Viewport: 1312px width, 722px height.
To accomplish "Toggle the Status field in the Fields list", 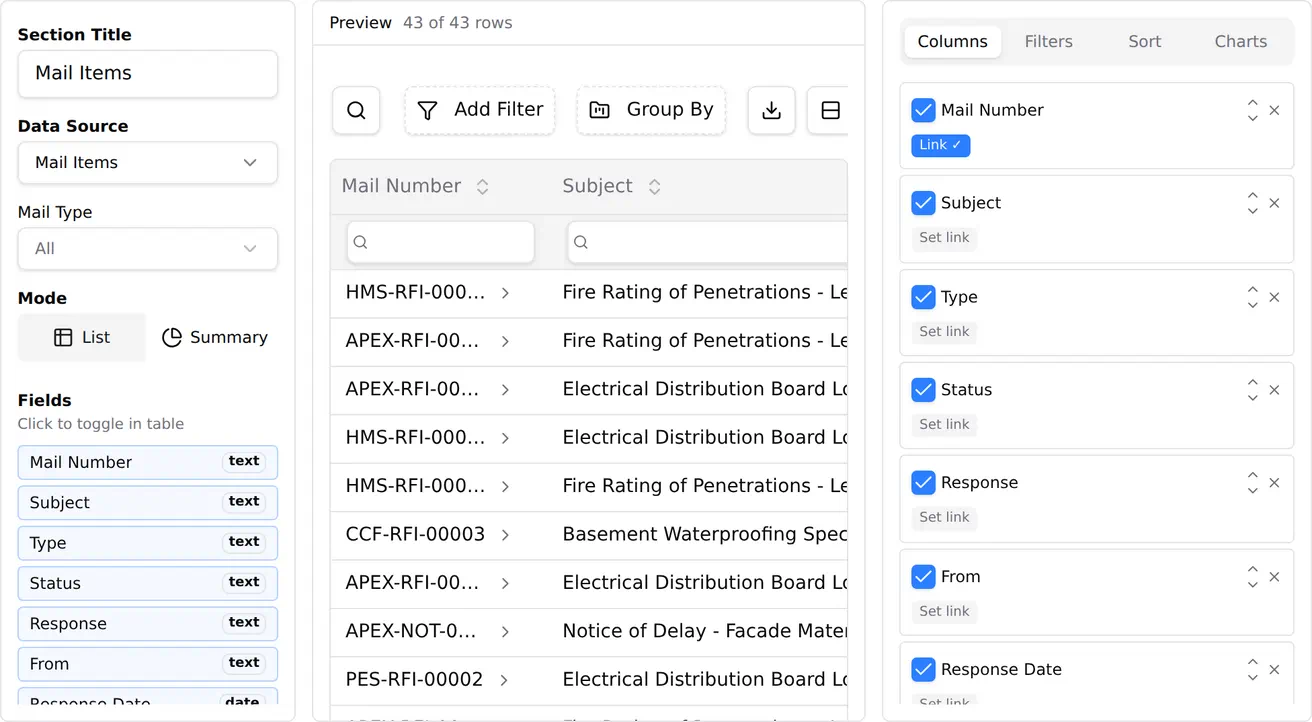I will click(x=148, y=584).
